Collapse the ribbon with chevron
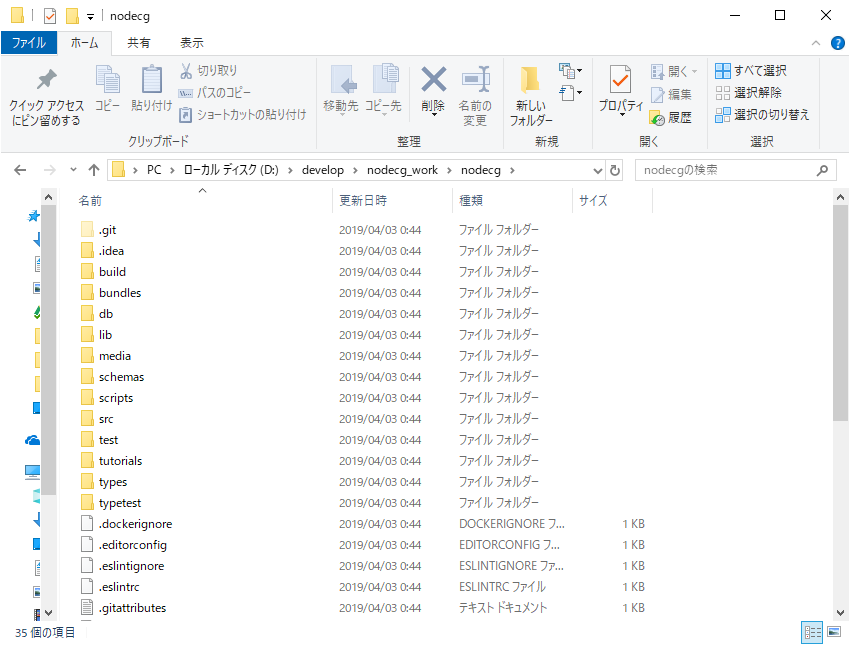The image size is (850, 645). [x=816, y=43]
